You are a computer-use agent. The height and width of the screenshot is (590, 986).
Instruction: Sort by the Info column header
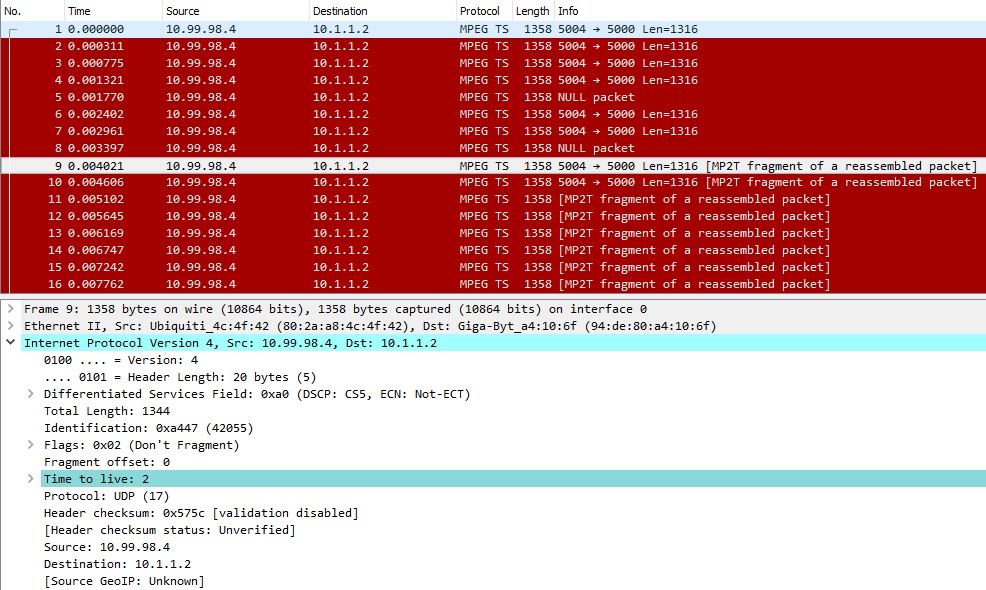coord(770,11)
